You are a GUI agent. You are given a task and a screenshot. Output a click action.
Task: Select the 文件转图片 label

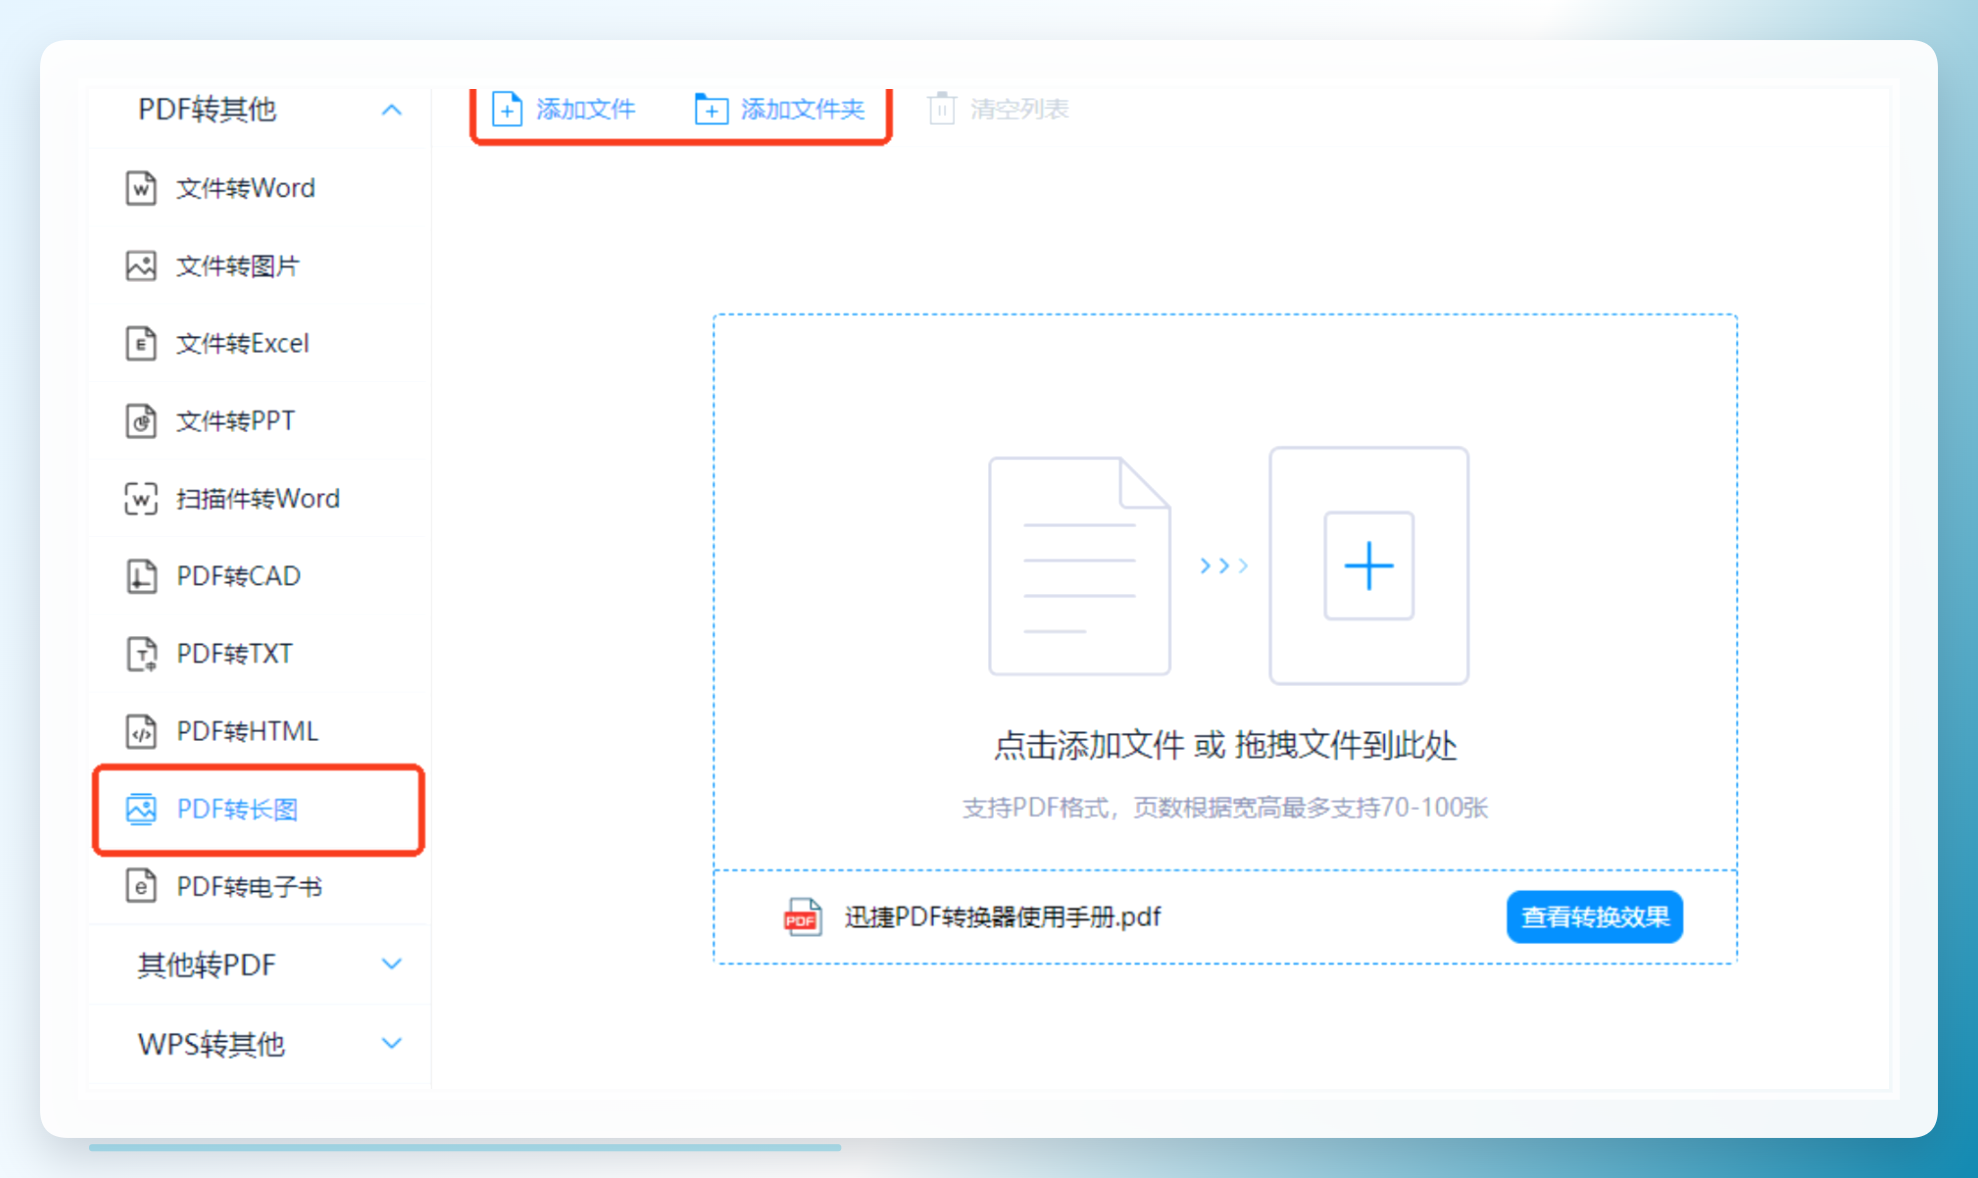tap(238, 266)
